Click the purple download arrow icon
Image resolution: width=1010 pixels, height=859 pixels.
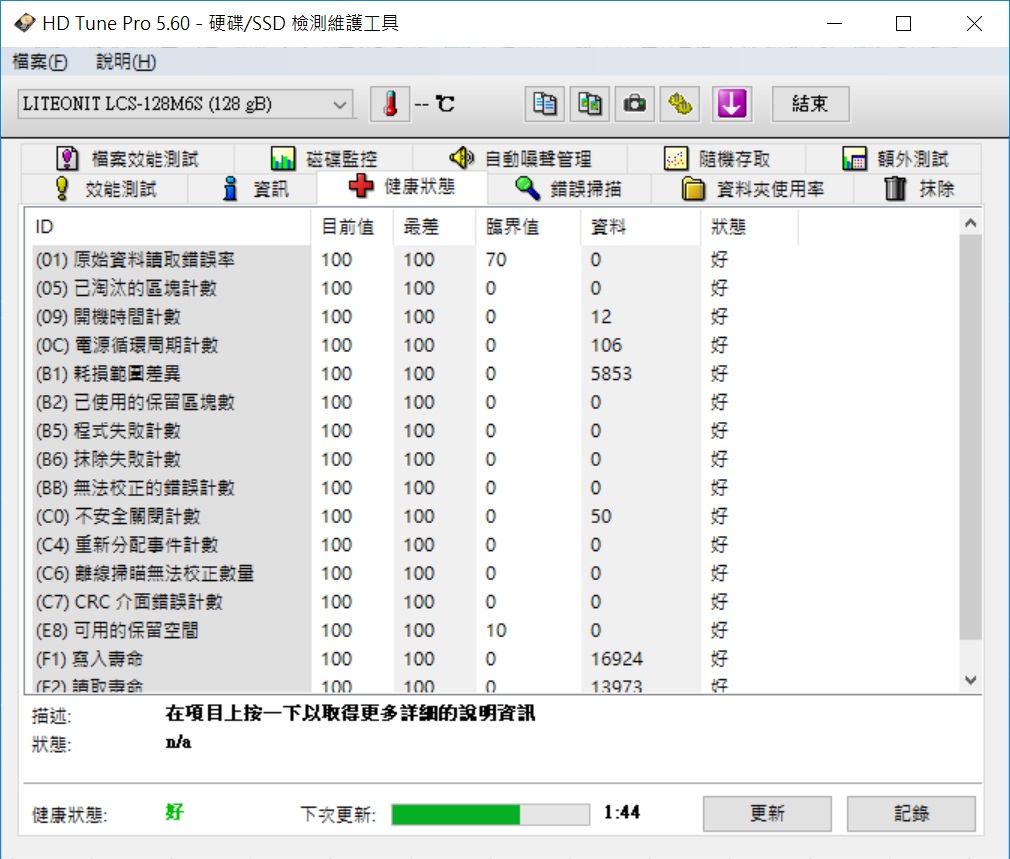732,104
